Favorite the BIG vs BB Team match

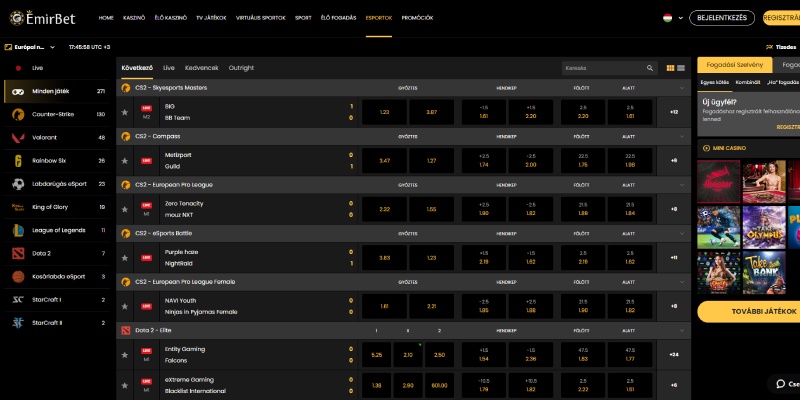pyautogui.click(x=124, y=112)
